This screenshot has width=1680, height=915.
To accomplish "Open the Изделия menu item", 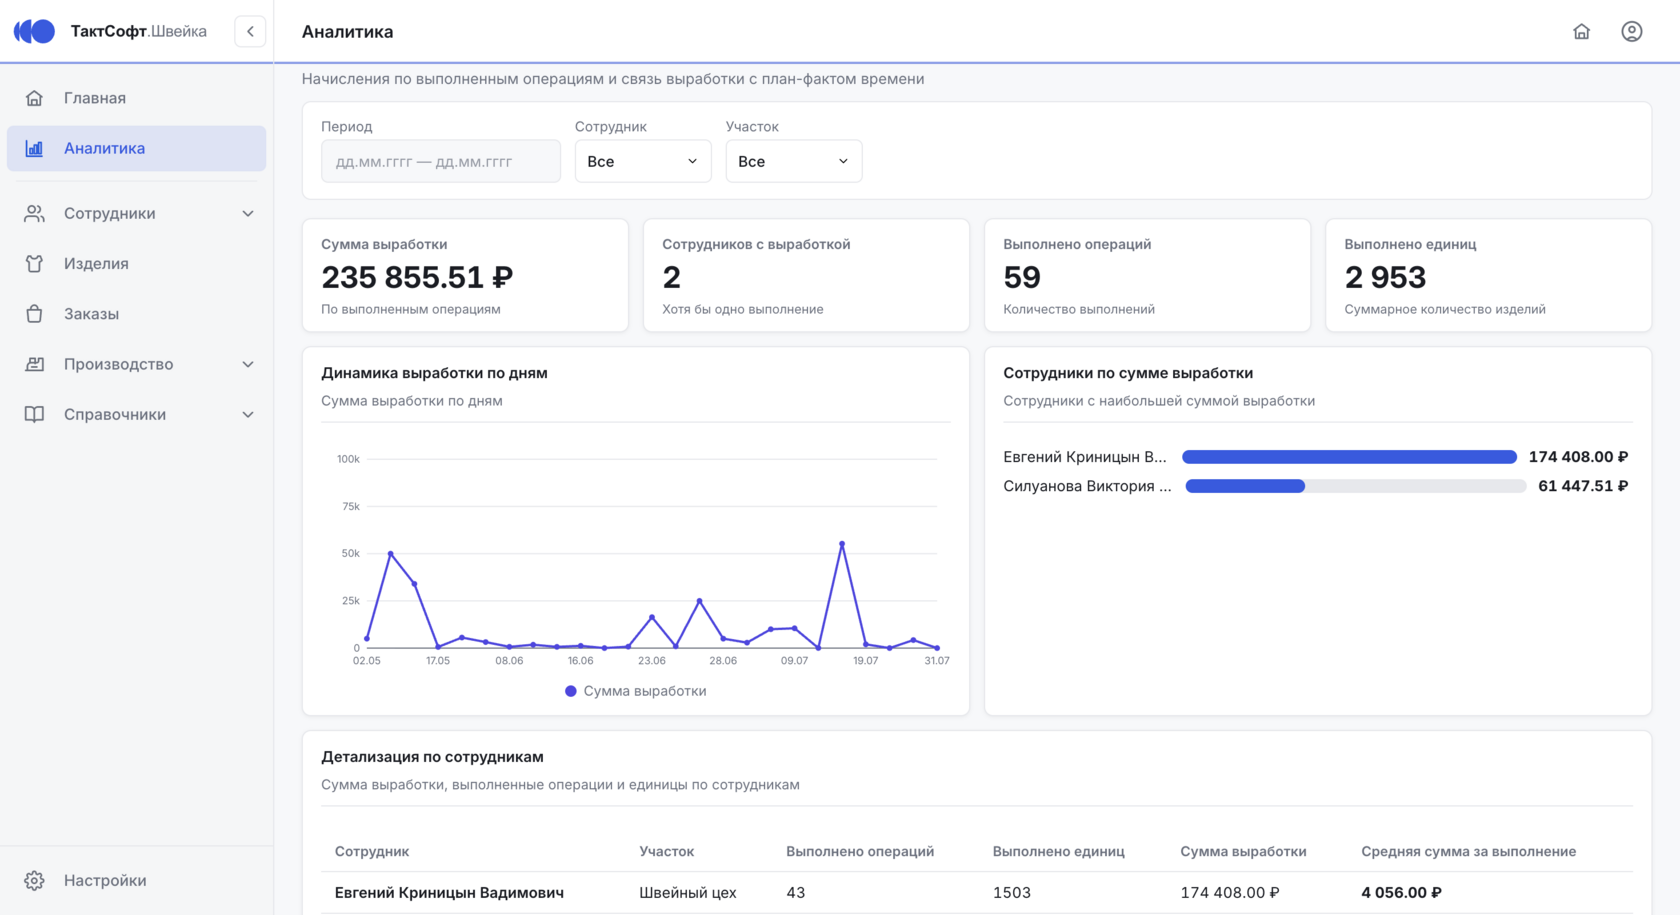I will coord(137,264).
